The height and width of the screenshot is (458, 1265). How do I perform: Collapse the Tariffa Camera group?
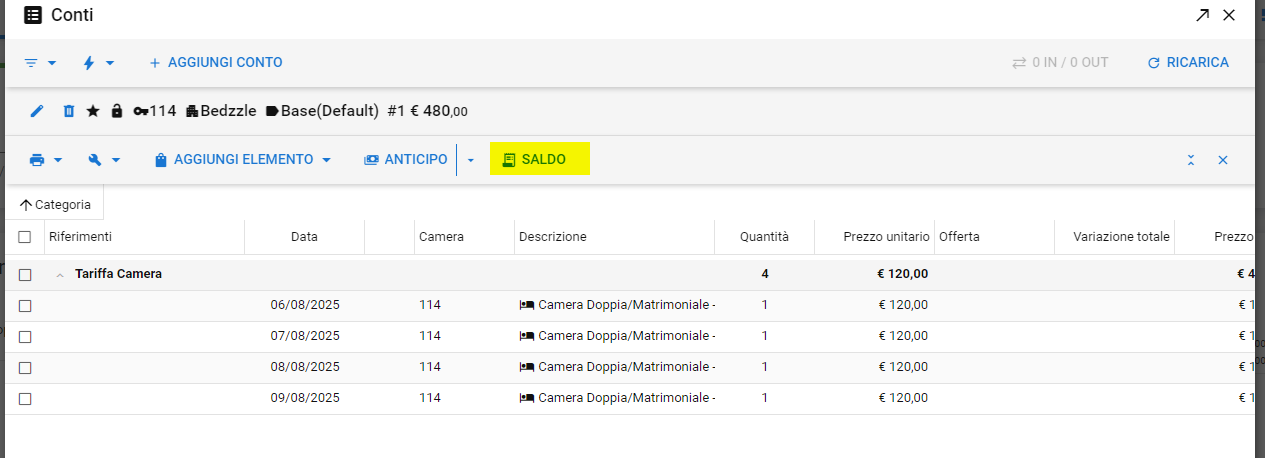[x=61, y=274]
